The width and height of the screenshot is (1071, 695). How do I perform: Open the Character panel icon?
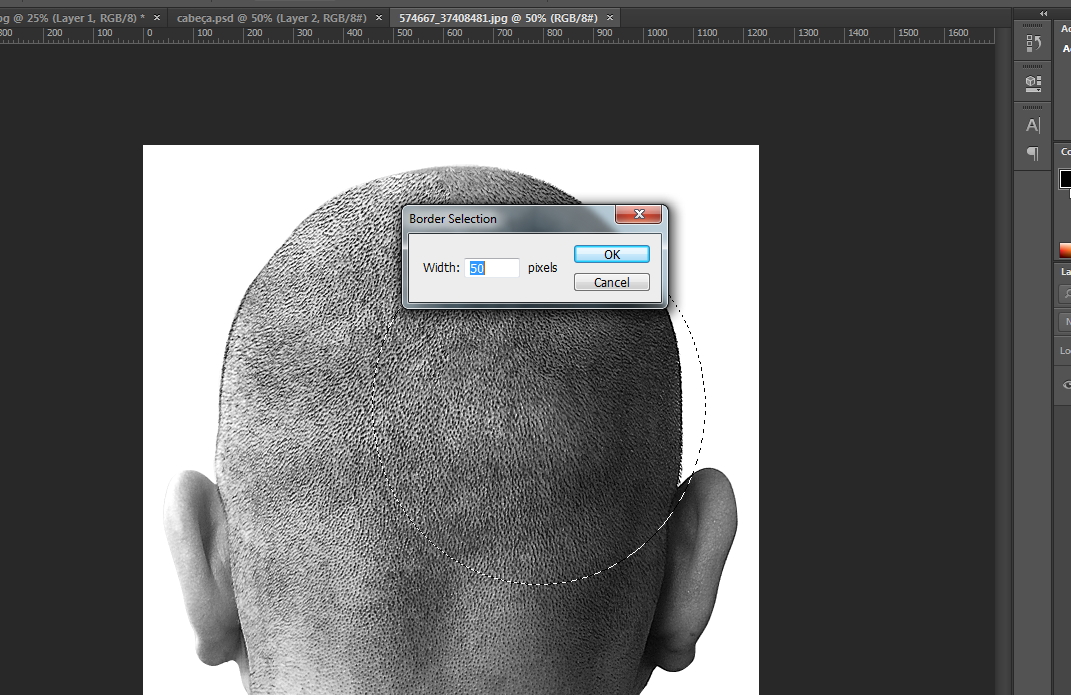(x=1033, y=125)
